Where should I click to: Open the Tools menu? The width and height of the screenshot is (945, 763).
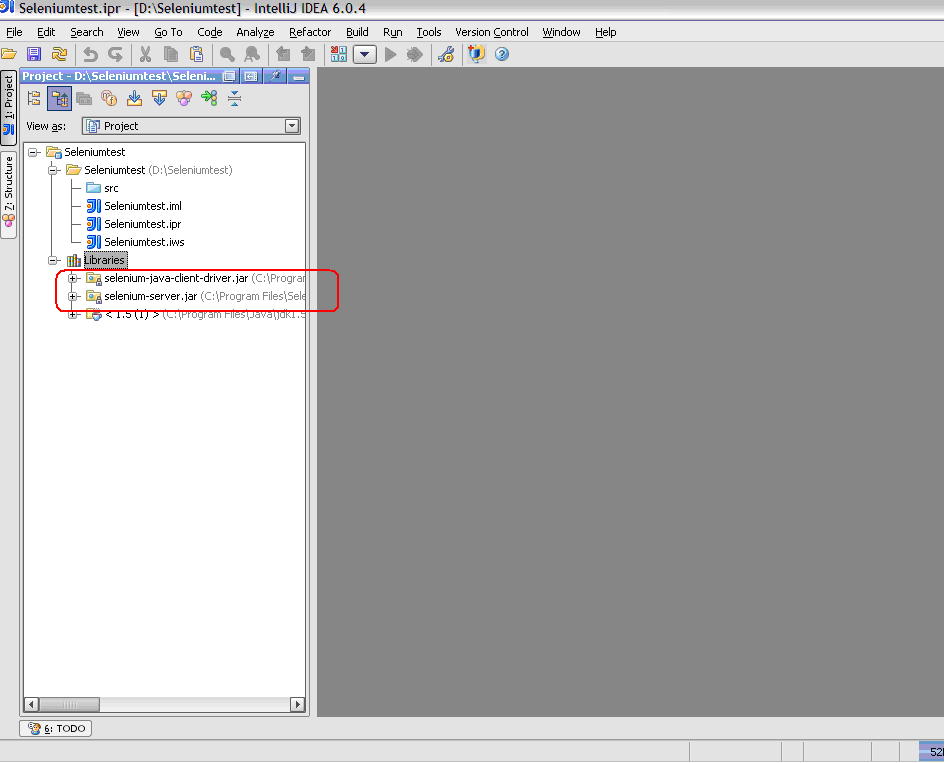(429, 32)
